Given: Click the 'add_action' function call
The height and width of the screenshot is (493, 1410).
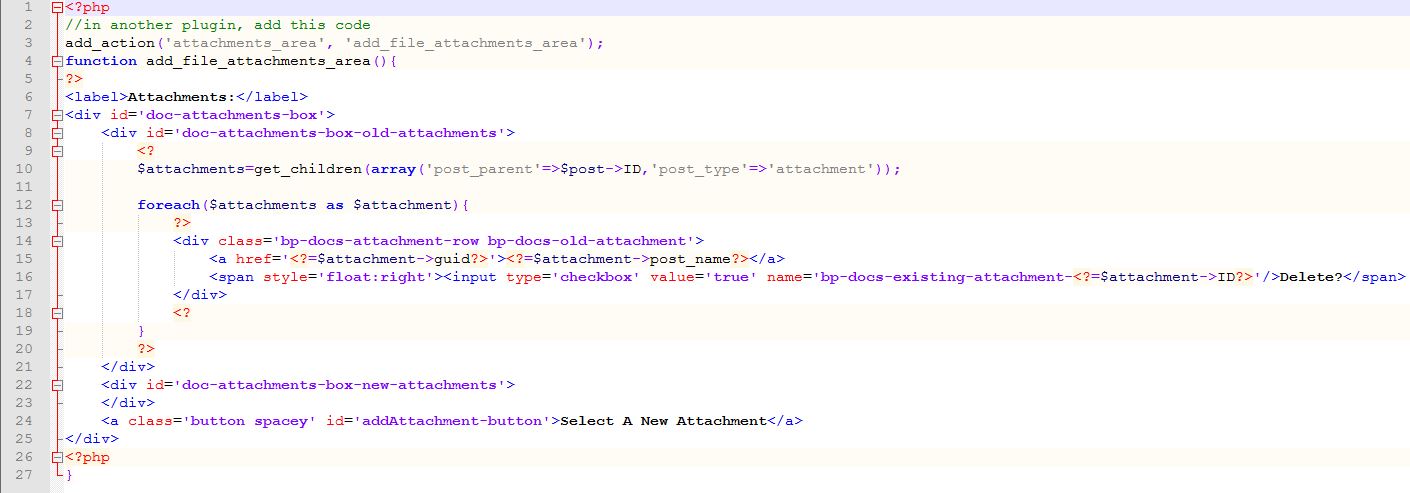Looking at the screenshot, I should 110,43.
